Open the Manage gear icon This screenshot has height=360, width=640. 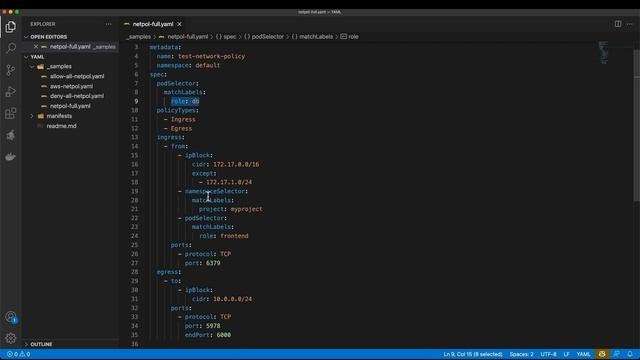(11, 338)
